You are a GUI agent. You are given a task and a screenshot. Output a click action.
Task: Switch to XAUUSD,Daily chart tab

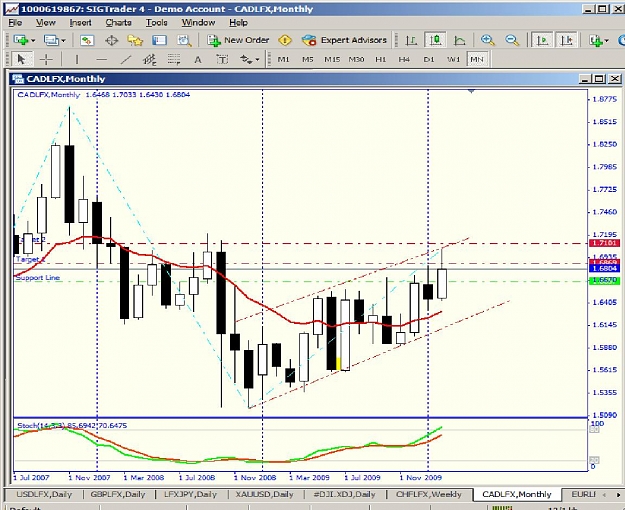point(264,494)
